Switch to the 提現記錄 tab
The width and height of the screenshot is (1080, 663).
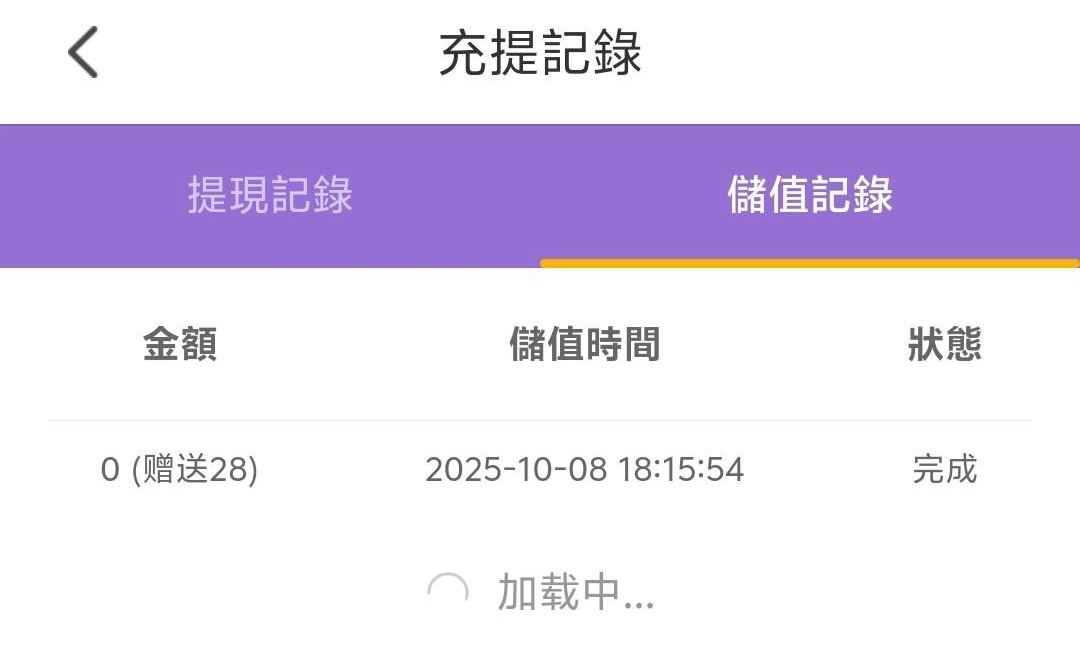pos(270,195)
